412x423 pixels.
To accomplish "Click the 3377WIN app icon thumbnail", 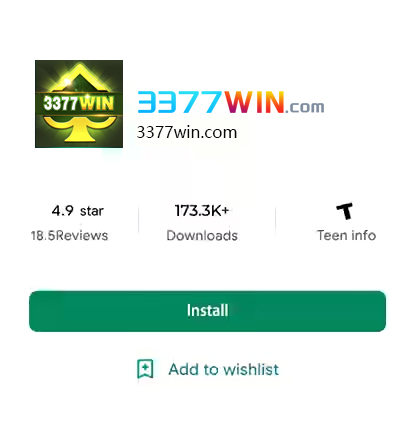I will [x=79, y=104].
